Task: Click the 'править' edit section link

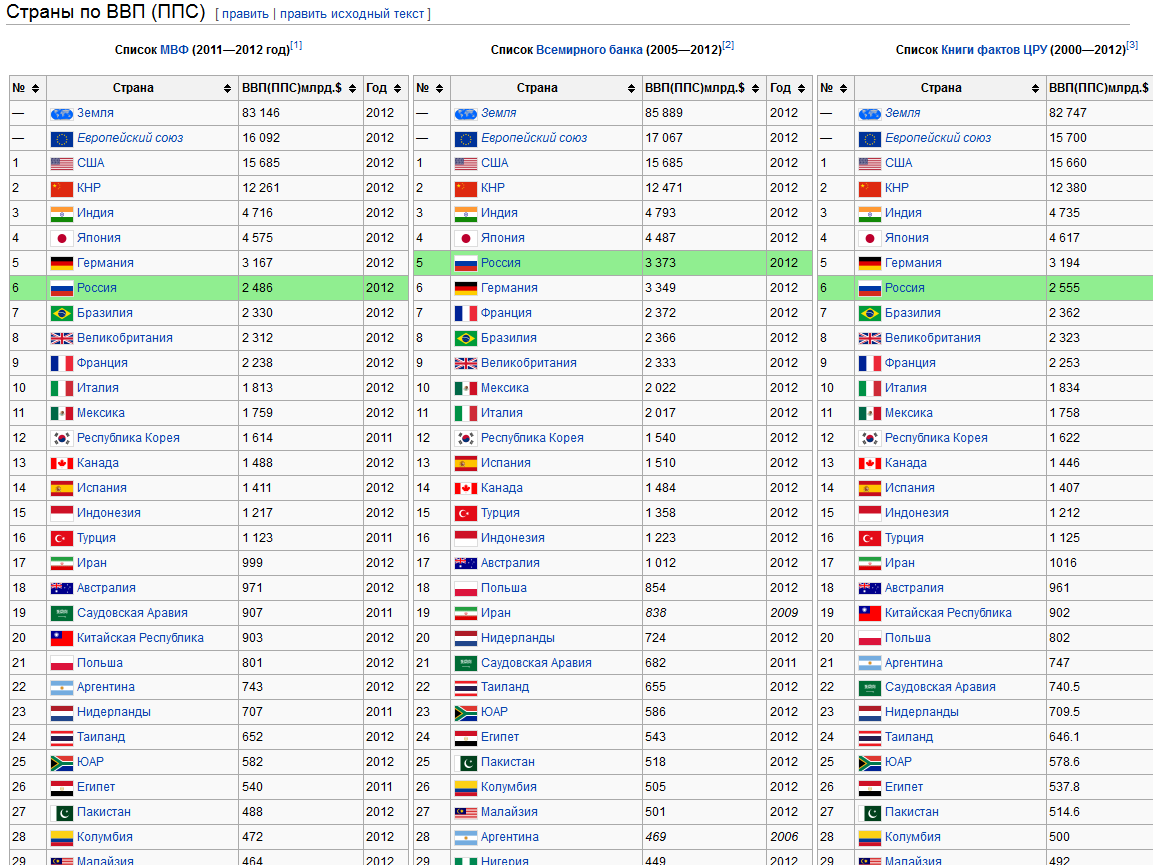Action: 245,14
